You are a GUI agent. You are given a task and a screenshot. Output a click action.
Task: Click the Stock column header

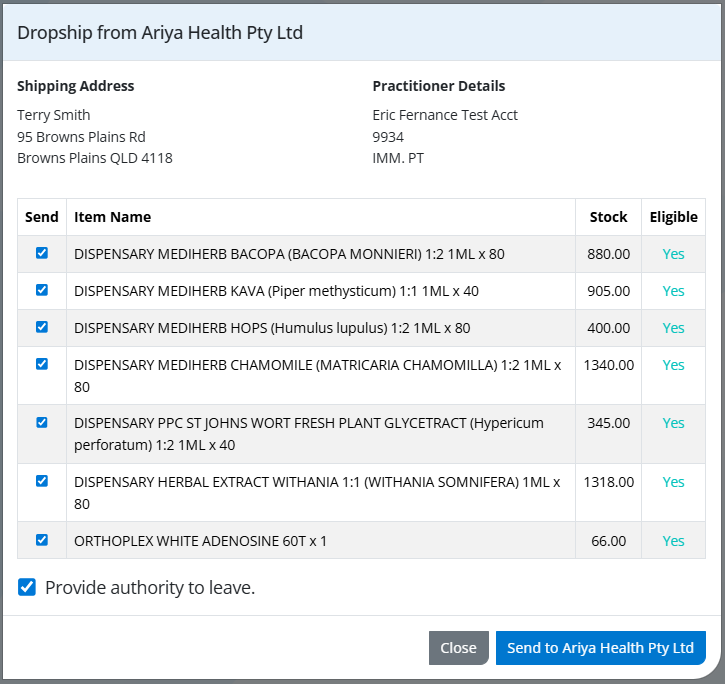608,217
